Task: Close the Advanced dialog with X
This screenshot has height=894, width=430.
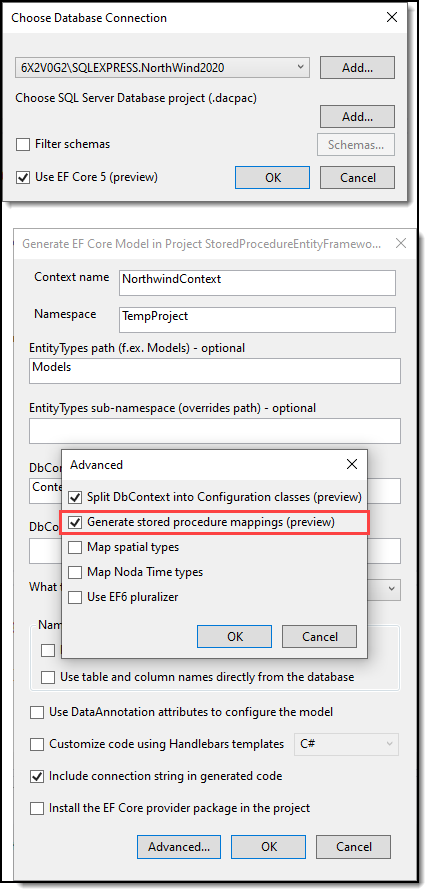Action: [352, 465]
